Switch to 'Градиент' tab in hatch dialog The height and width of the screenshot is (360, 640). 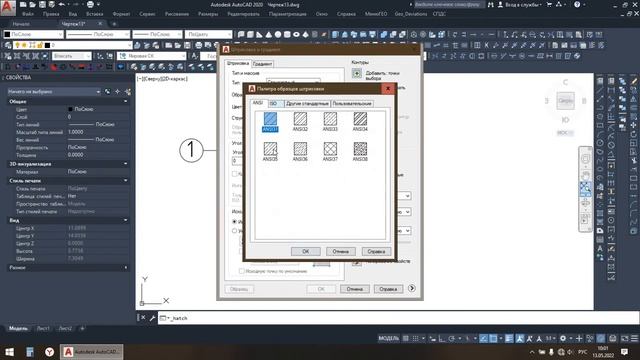tap(262, 64)
